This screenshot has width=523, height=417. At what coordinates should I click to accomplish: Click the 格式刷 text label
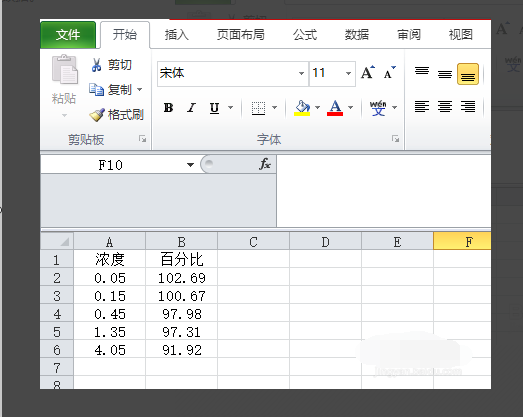(126, 115)
